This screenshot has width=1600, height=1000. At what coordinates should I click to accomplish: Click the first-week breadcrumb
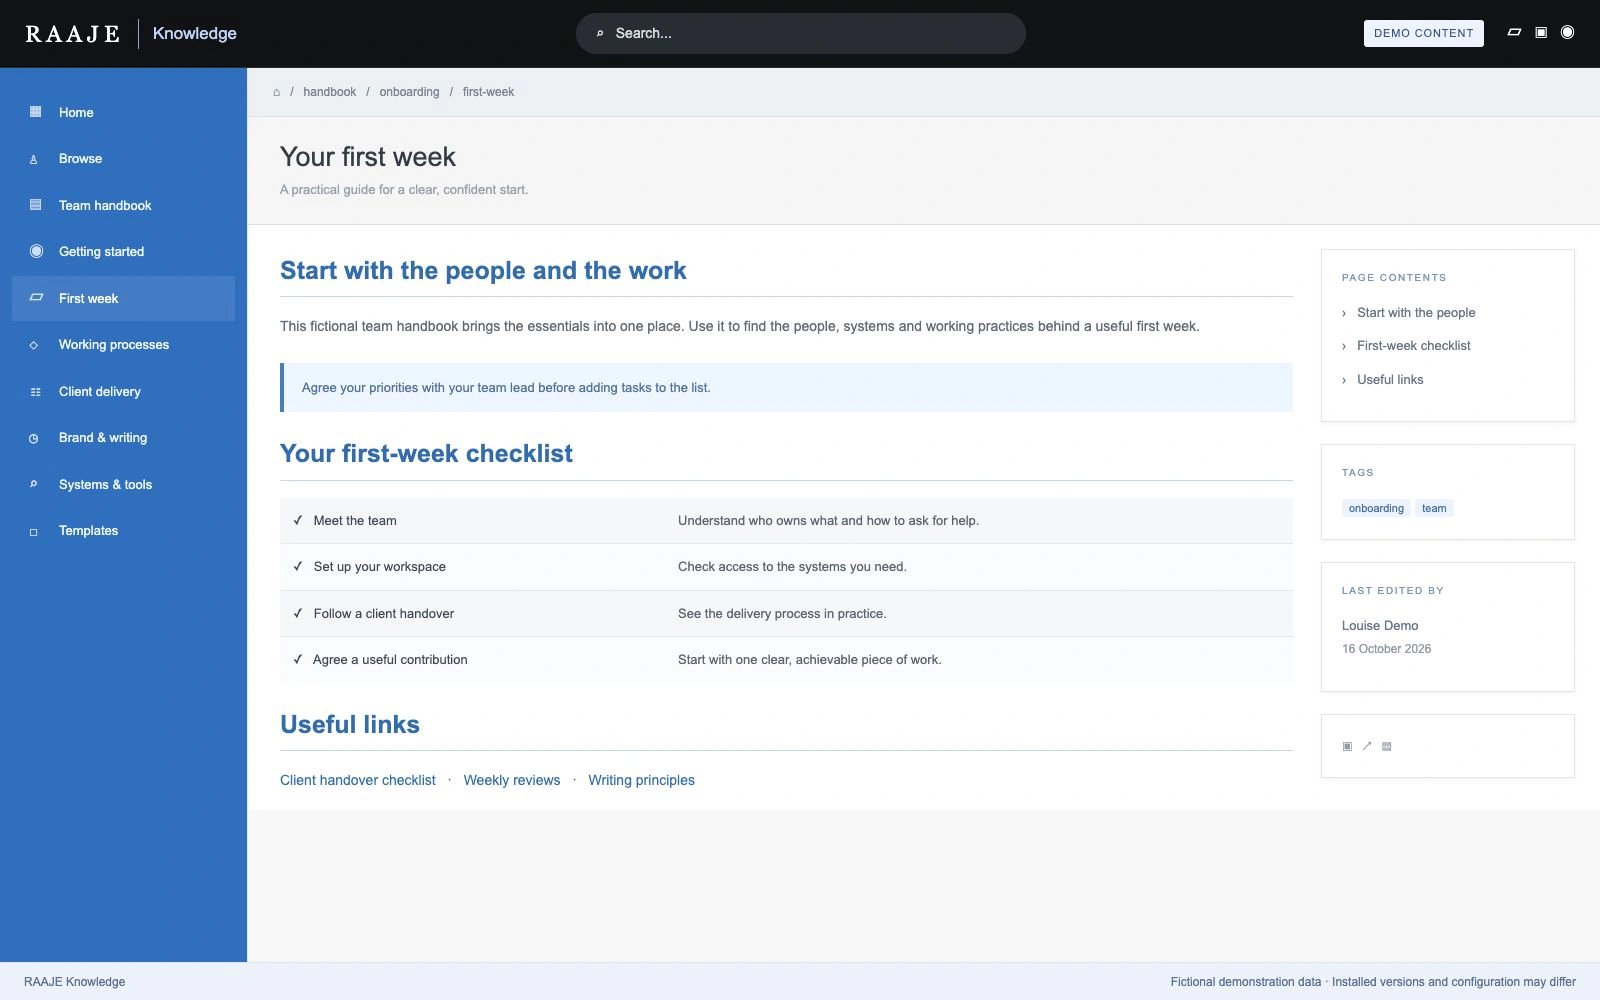[x=488, y=92]
